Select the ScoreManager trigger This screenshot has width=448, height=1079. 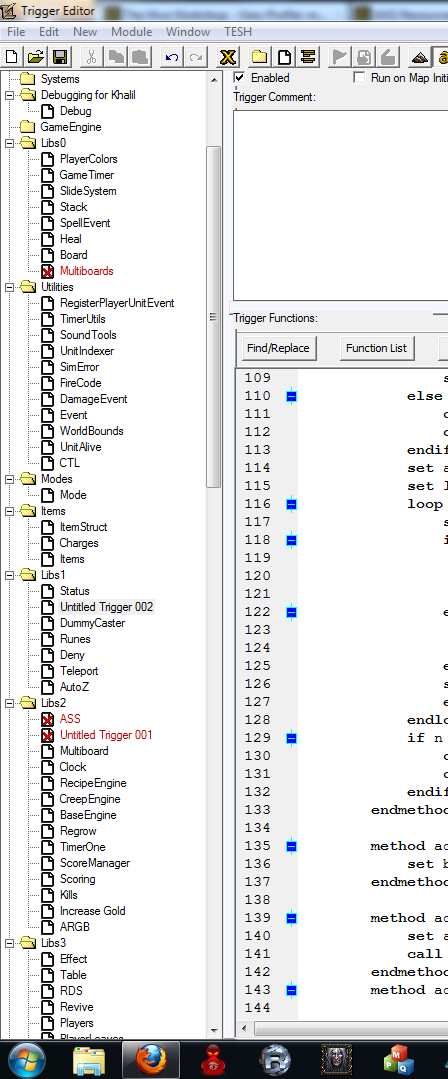coord(95,863)
